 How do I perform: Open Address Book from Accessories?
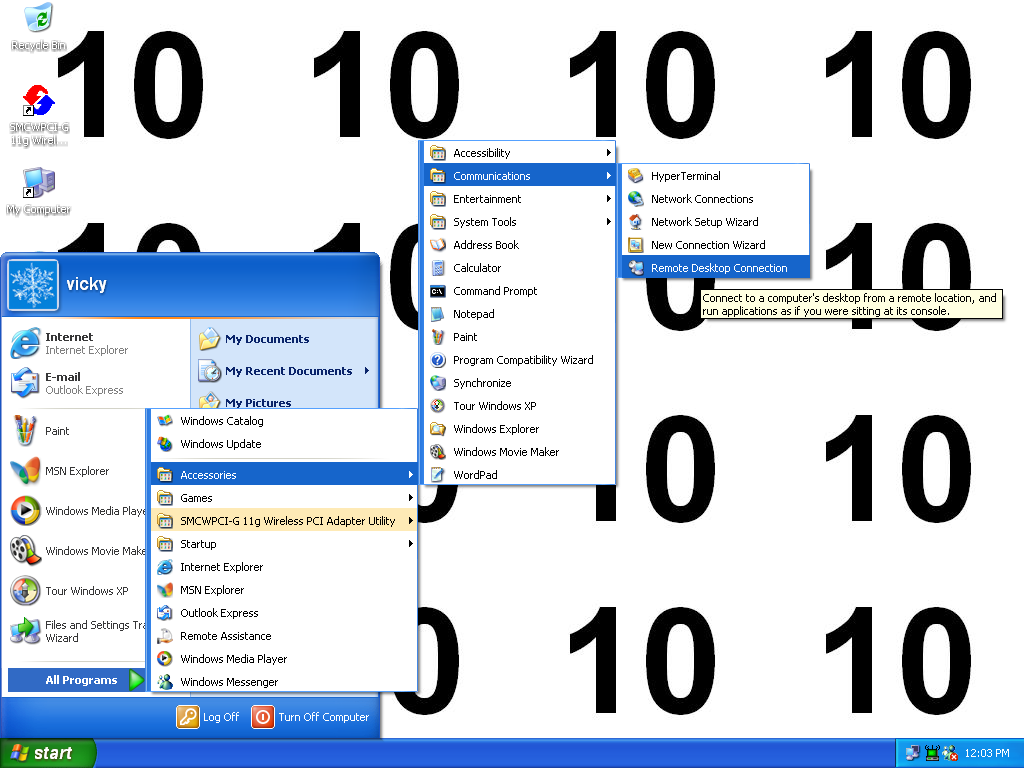pyautogui.click(x=520, y=245)
